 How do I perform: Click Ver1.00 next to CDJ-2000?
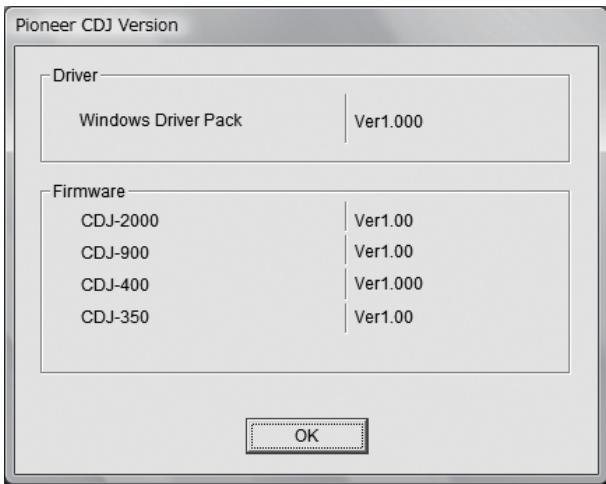(384, 221)
